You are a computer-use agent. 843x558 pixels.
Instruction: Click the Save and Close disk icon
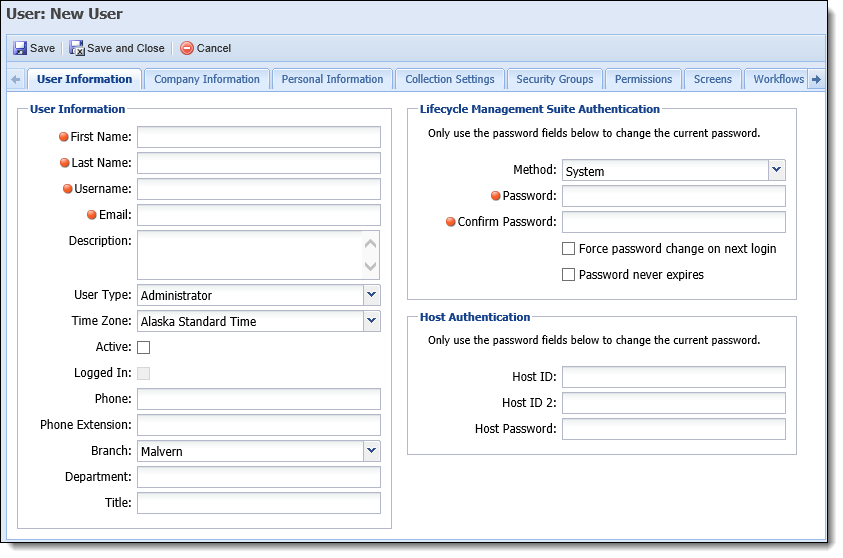pos(76,48)
